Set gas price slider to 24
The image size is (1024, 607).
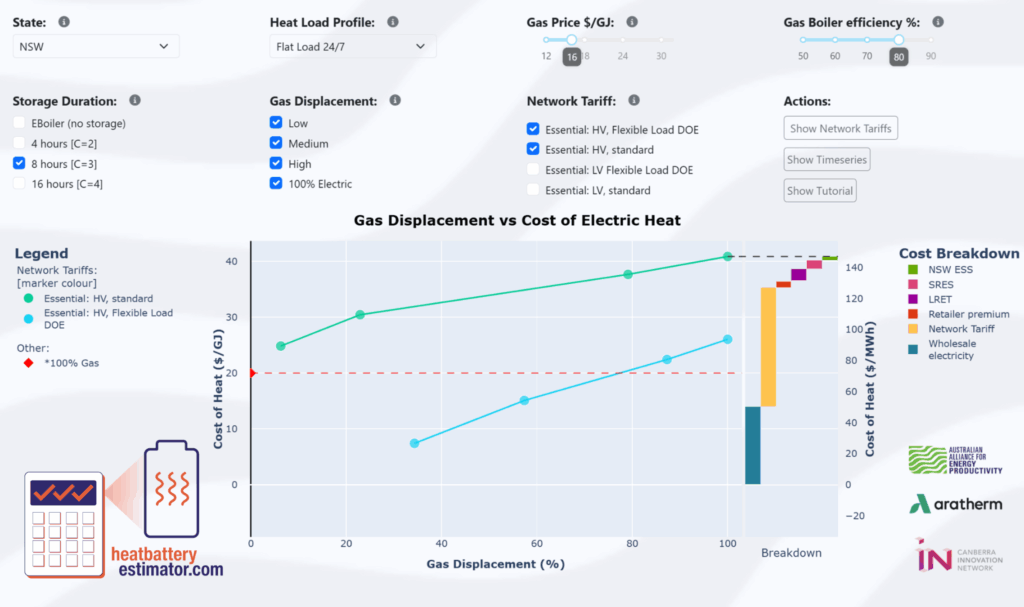(x=622, y=41)
